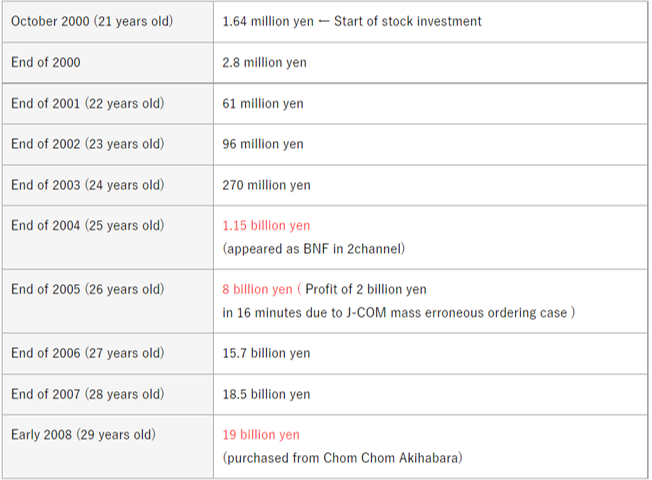Image resolution: width=652 pixels, height=480 pixels.
Task: Click the red "19 billion yen" text
Action: [261, 435]
